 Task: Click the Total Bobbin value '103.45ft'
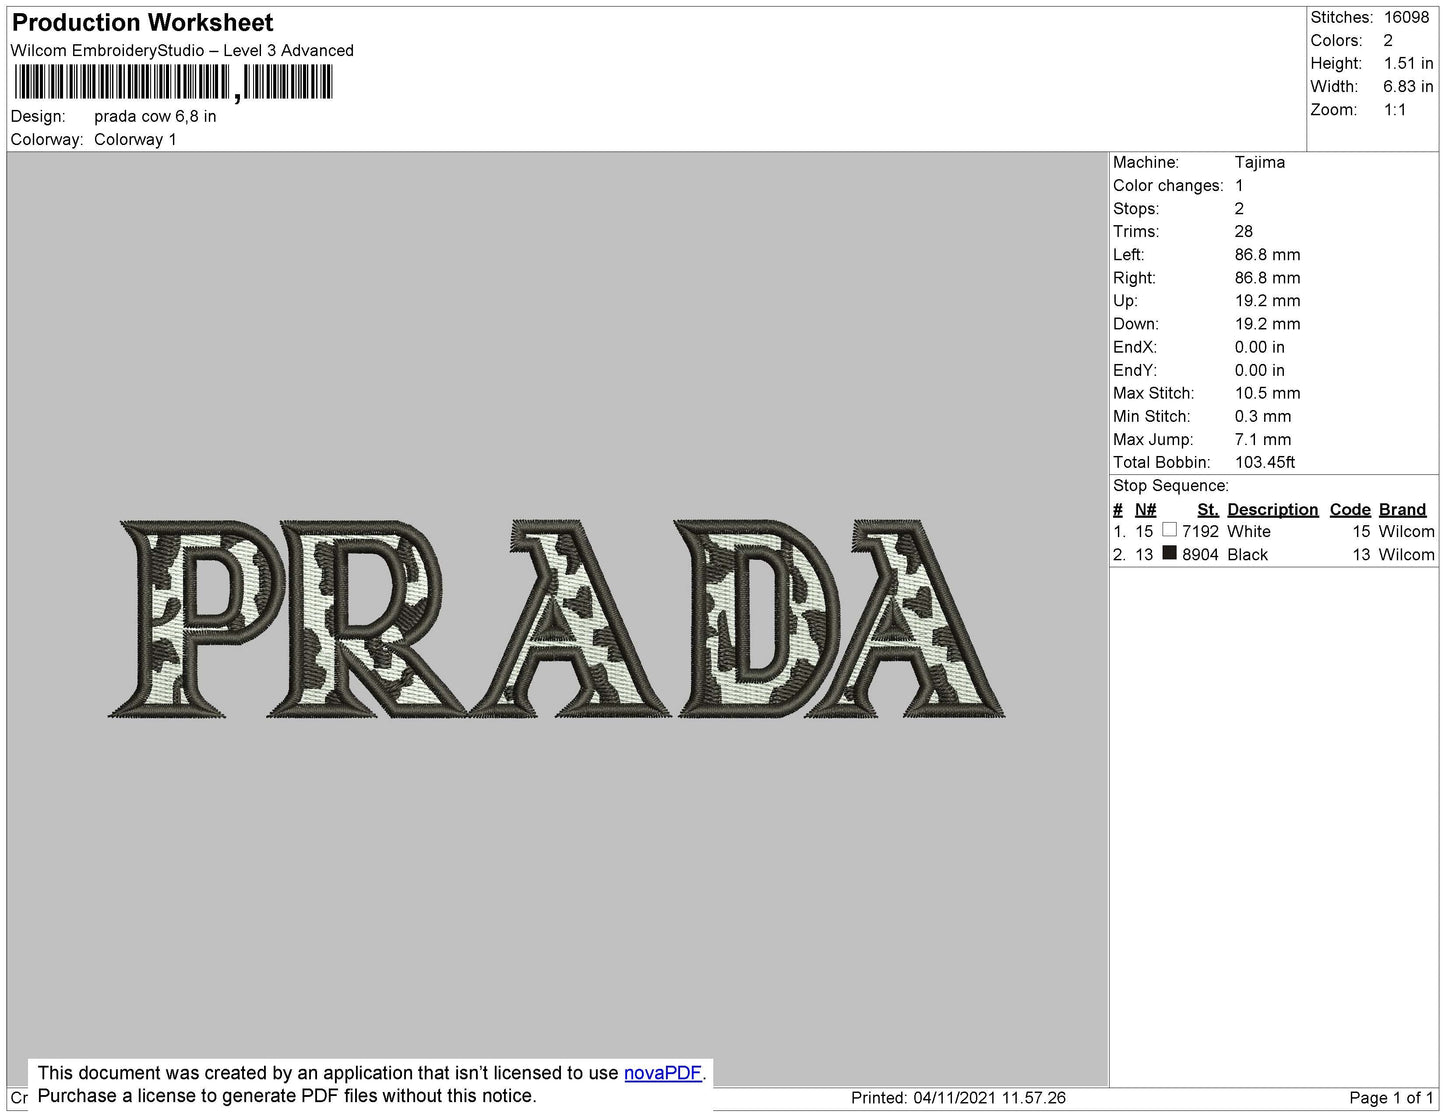click(x=1265, y=462)
